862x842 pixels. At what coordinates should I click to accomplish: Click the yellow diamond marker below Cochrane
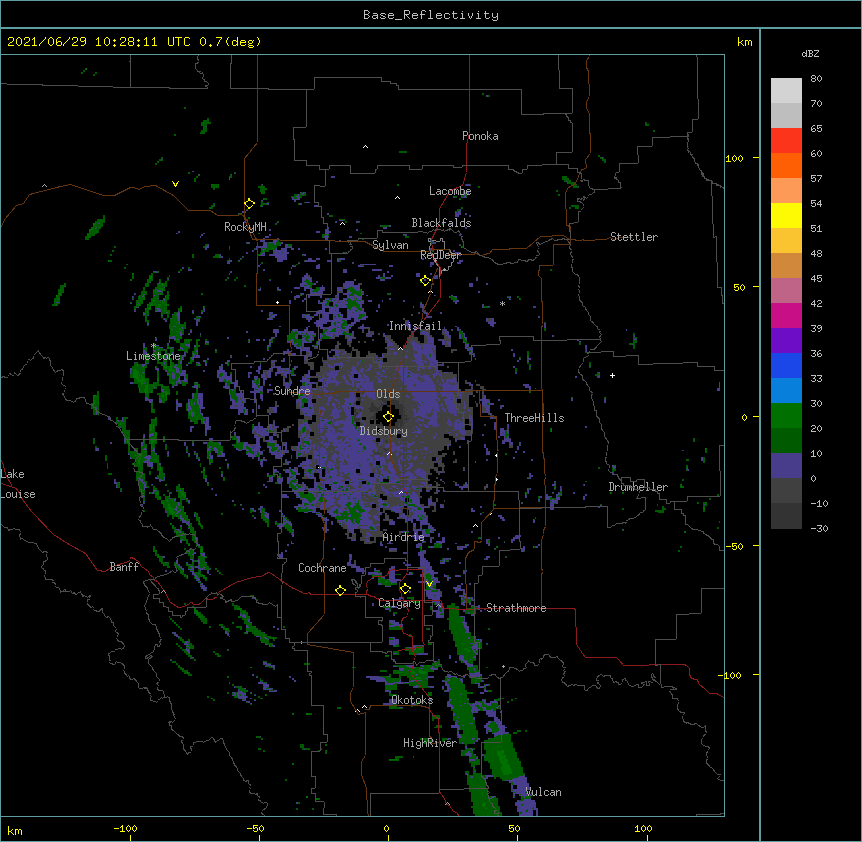[x=340, y=590]
